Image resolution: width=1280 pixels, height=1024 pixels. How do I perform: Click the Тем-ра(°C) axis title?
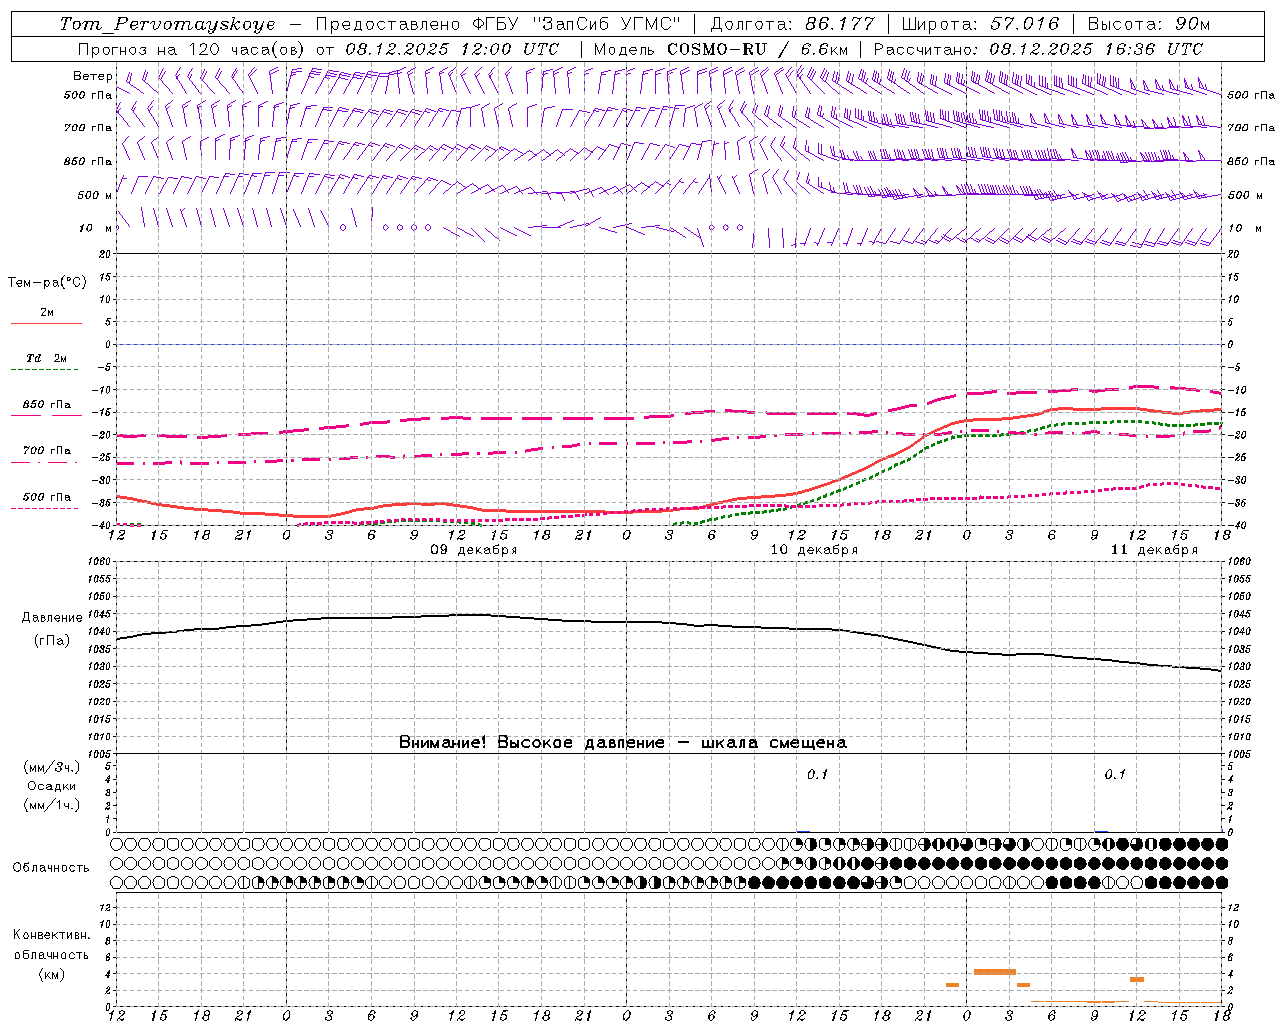pos(47,283)
